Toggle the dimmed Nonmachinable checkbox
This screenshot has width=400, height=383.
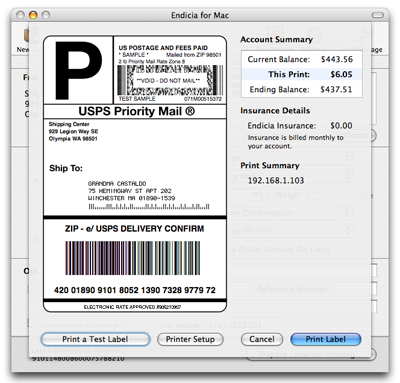point(317,195)
